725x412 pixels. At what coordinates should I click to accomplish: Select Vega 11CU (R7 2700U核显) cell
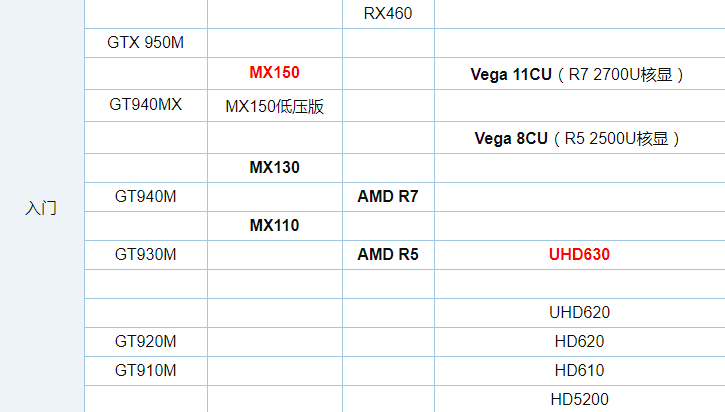(577, 74)
